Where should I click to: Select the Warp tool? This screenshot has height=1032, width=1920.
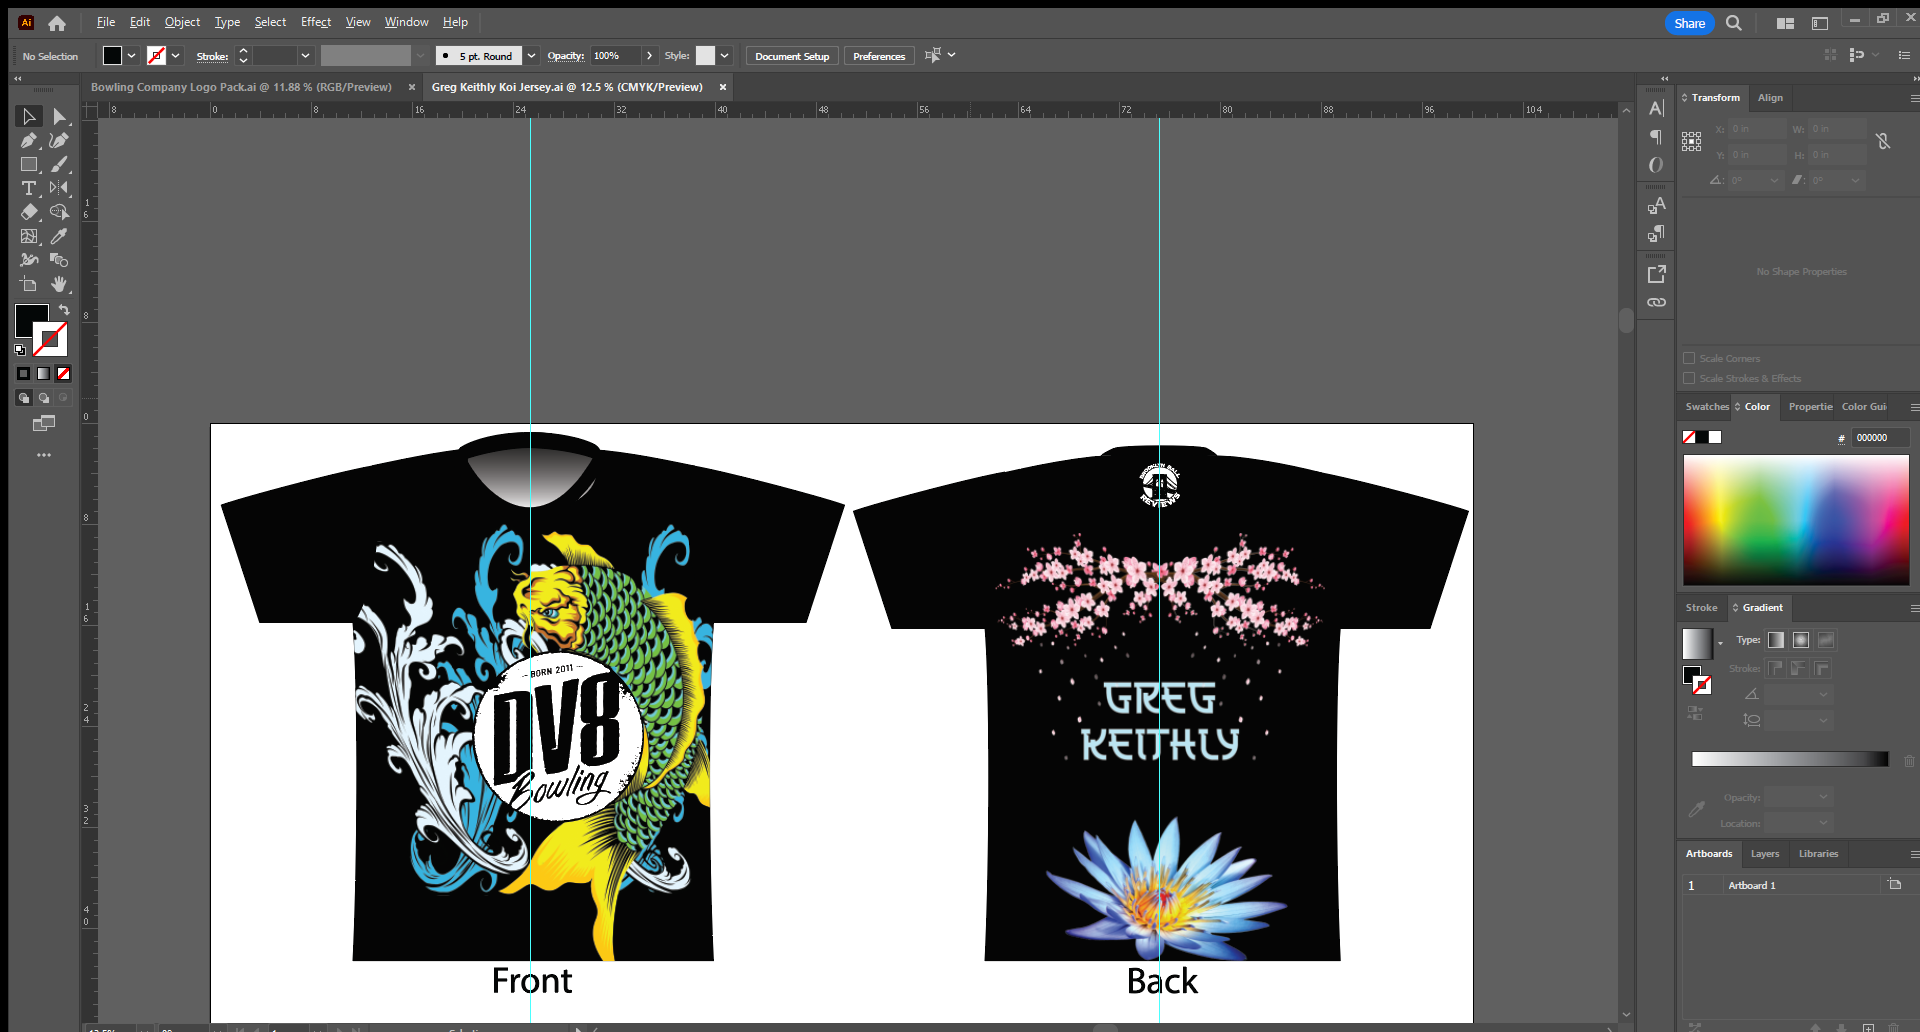pyautogui.click(x=29, y=260)
